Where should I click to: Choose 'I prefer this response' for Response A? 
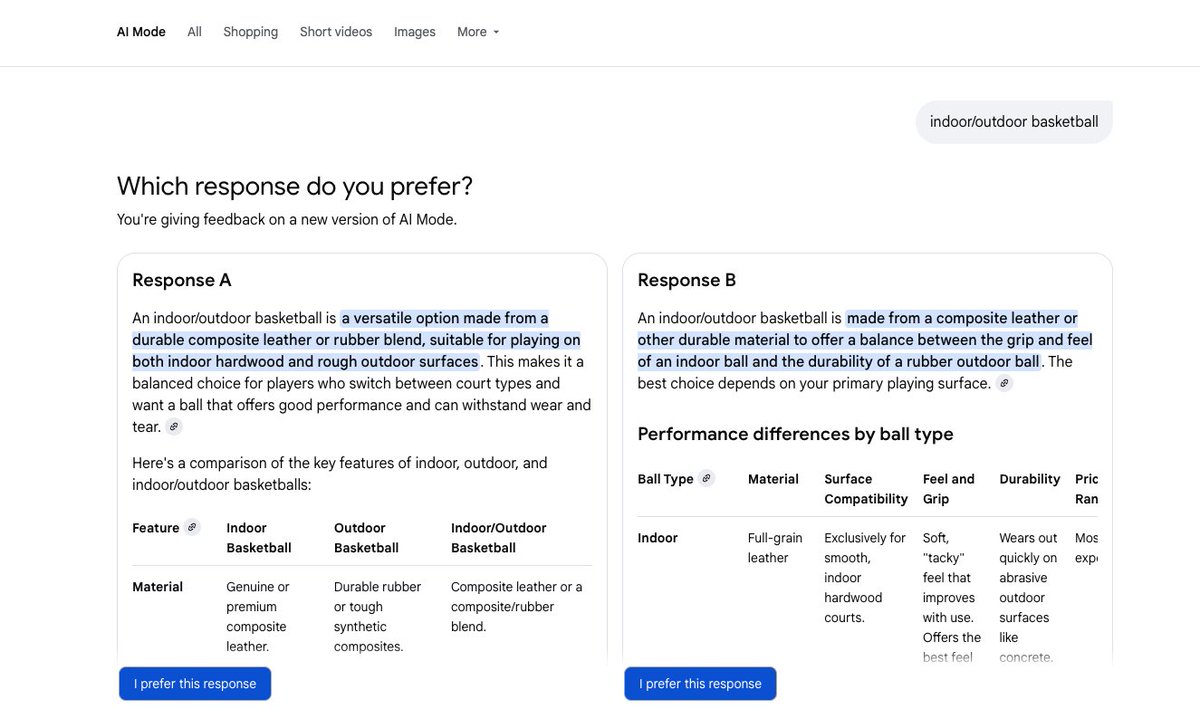click(x=195, y=684)
